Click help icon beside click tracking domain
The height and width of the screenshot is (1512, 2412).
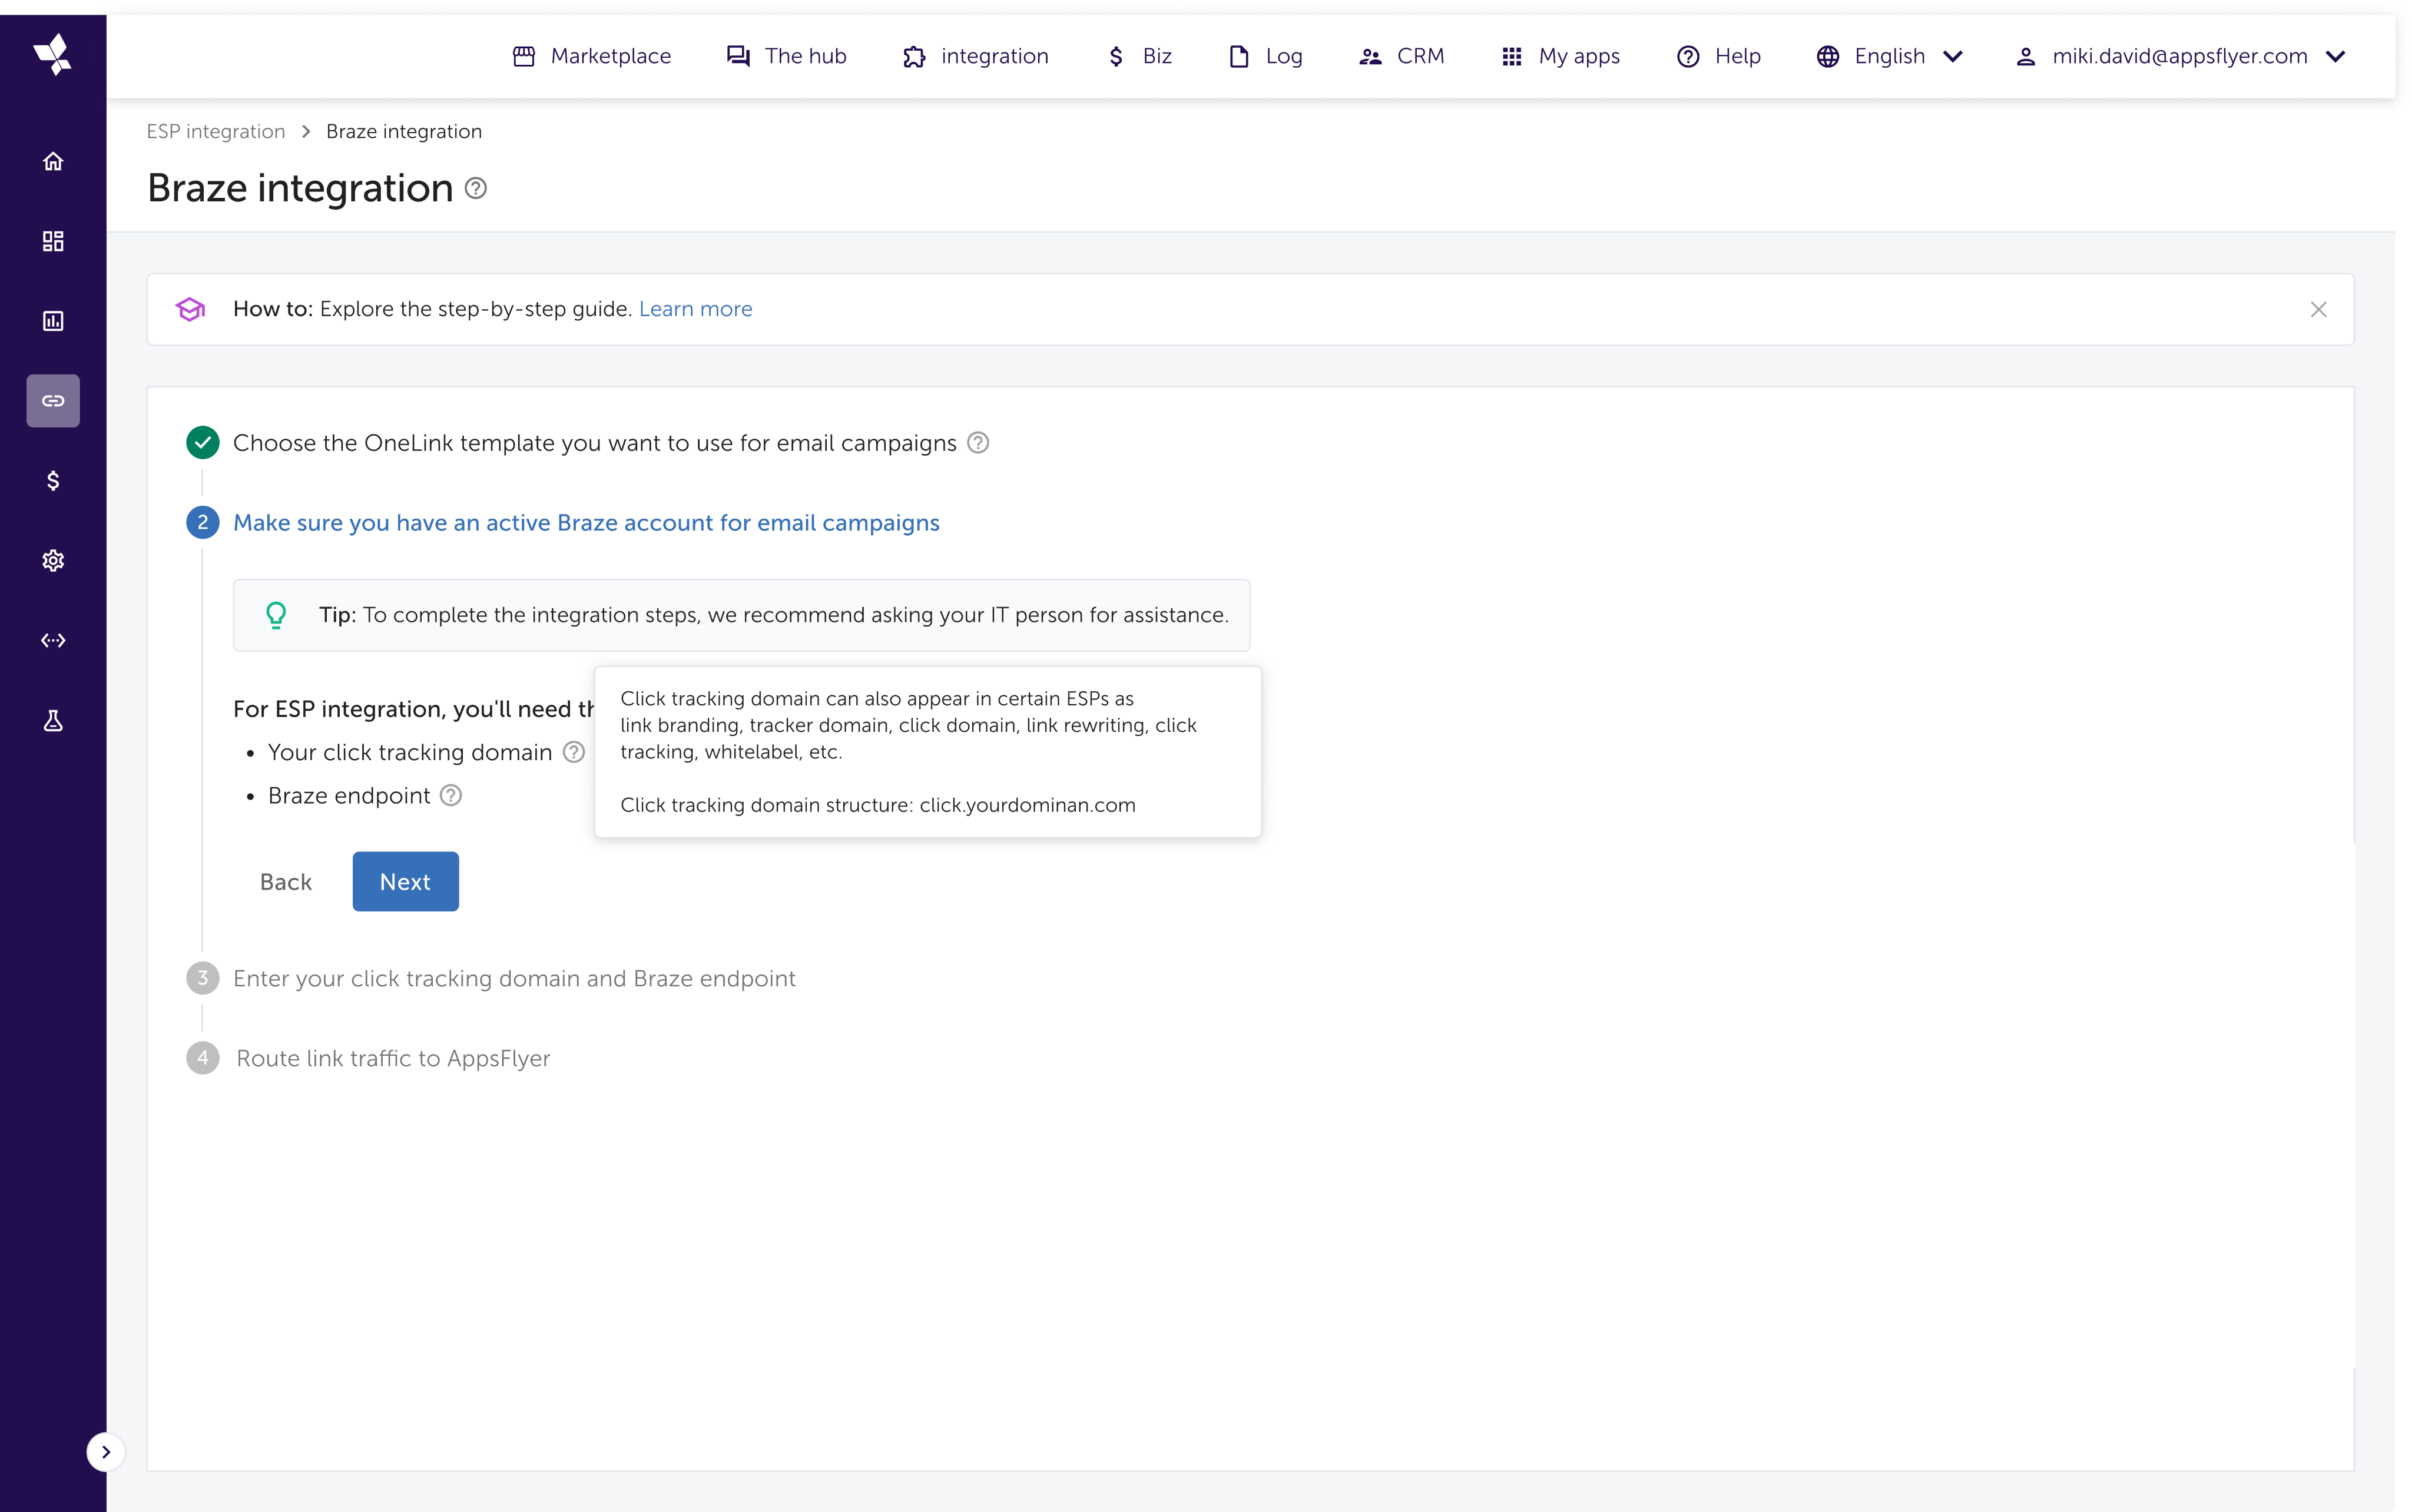click(574, 752)
